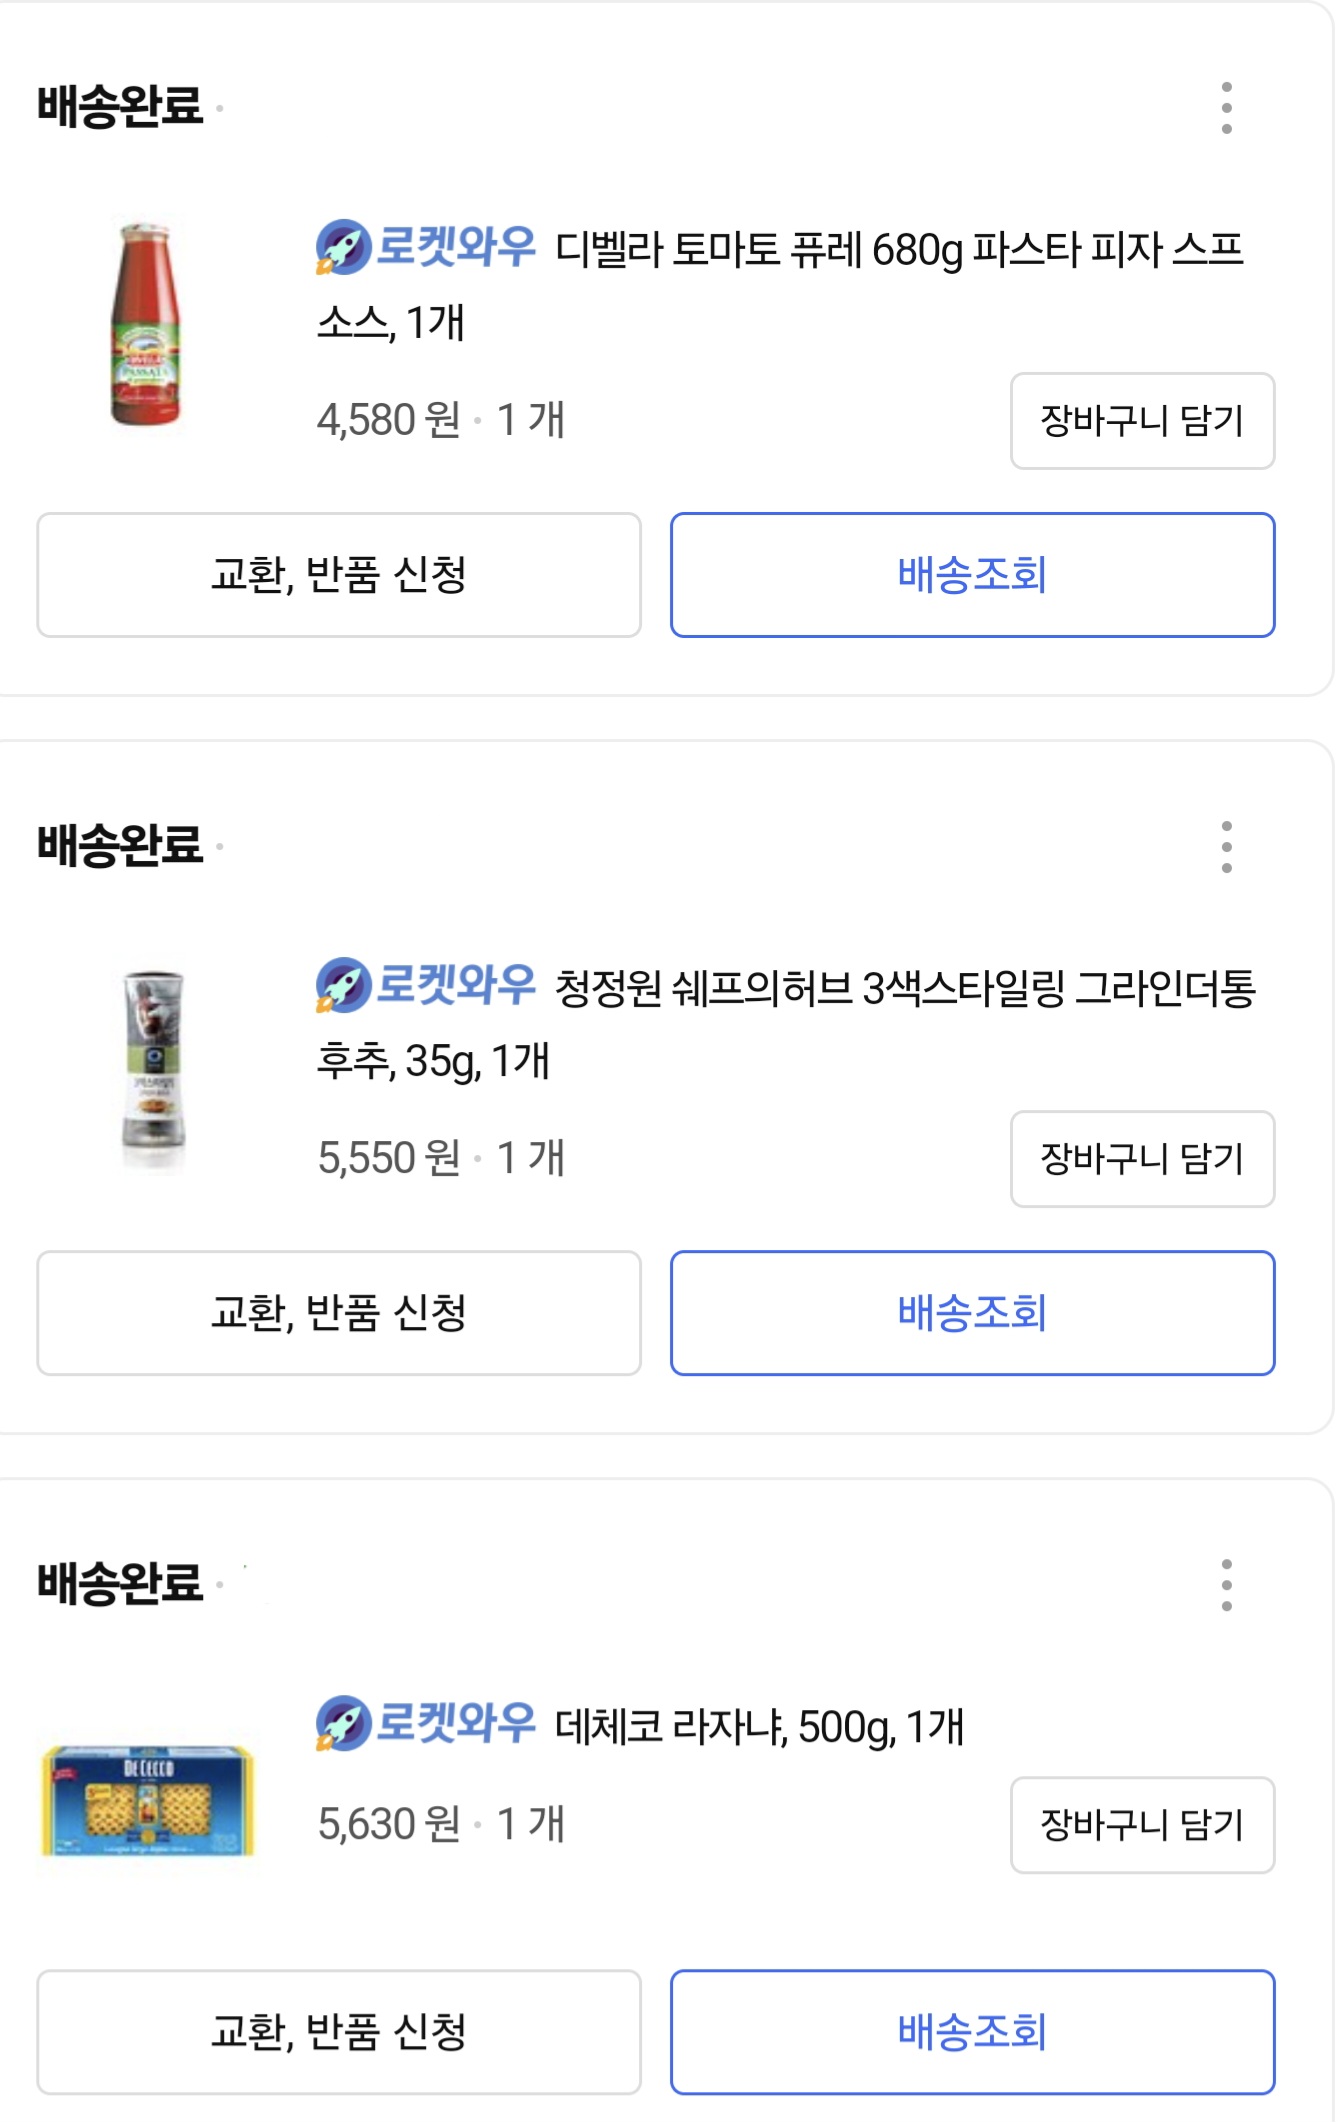
Task: Track delivery (배송조회) for tomato puree
Action: pos(972,575)
